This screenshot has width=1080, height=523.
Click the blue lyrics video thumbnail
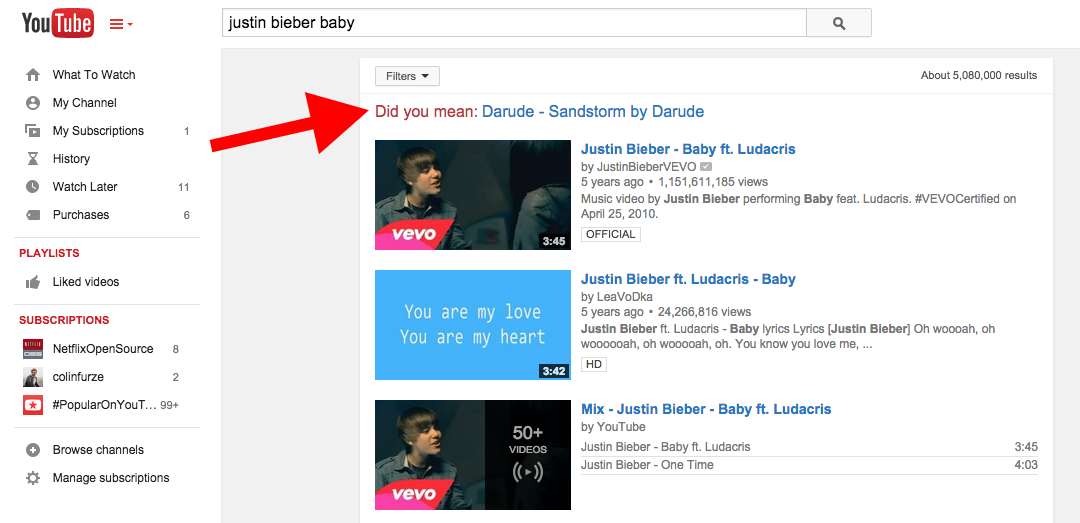click(x=472, y=325)
